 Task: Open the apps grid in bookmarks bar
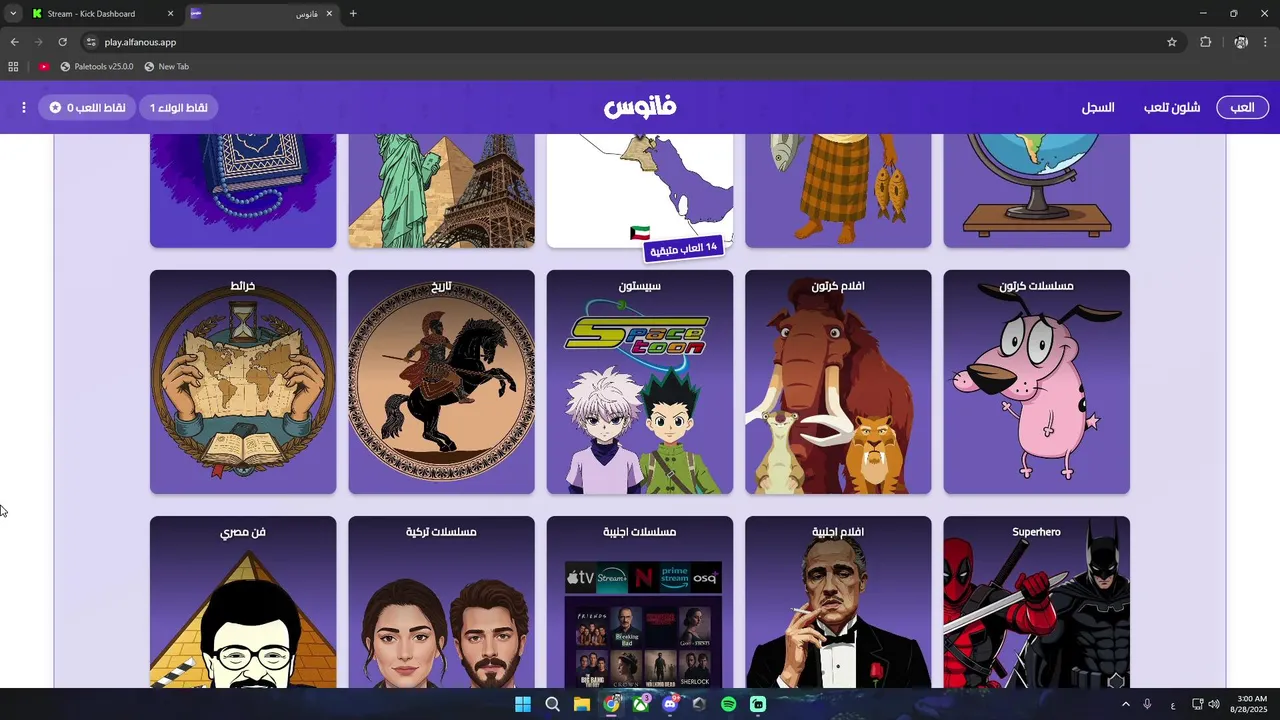point(13,66)
